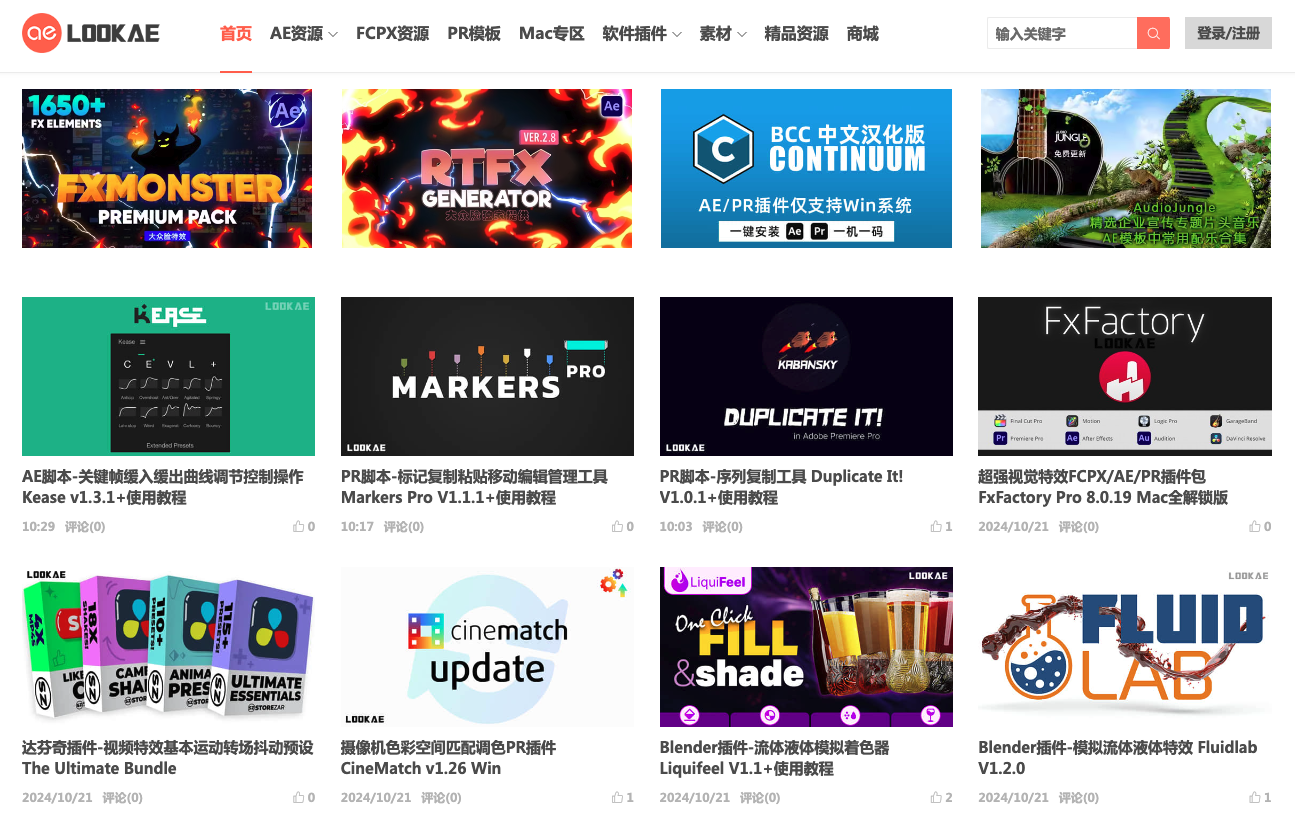Click the 10:29 timestamp on Kease post
1295x823 pixels.
pos(38,527)
